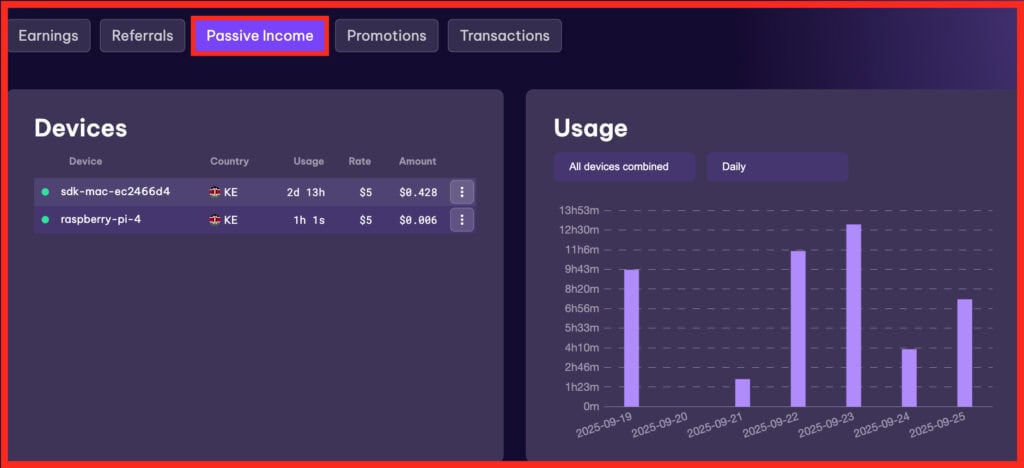
Task: Click green status dot of raspberry-pi-4
Action: tap(45, 220)
